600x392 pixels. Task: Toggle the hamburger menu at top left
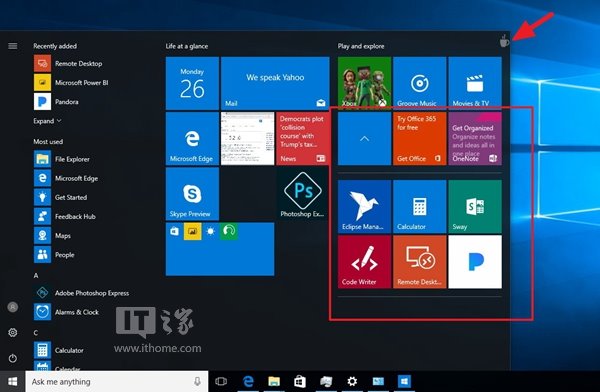coord(13,46)
